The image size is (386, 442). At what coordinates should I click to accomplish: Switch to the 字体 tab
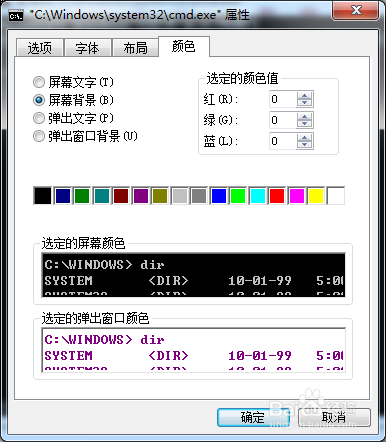click(87, 48)
